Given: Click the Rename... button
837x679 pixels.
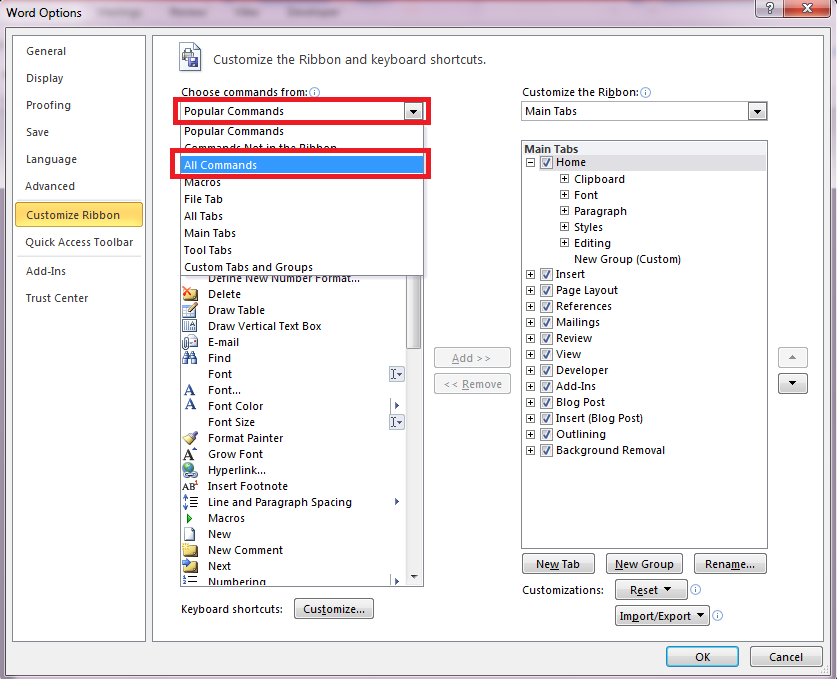Looking at the screenshot, I should [x=730, y=564].
